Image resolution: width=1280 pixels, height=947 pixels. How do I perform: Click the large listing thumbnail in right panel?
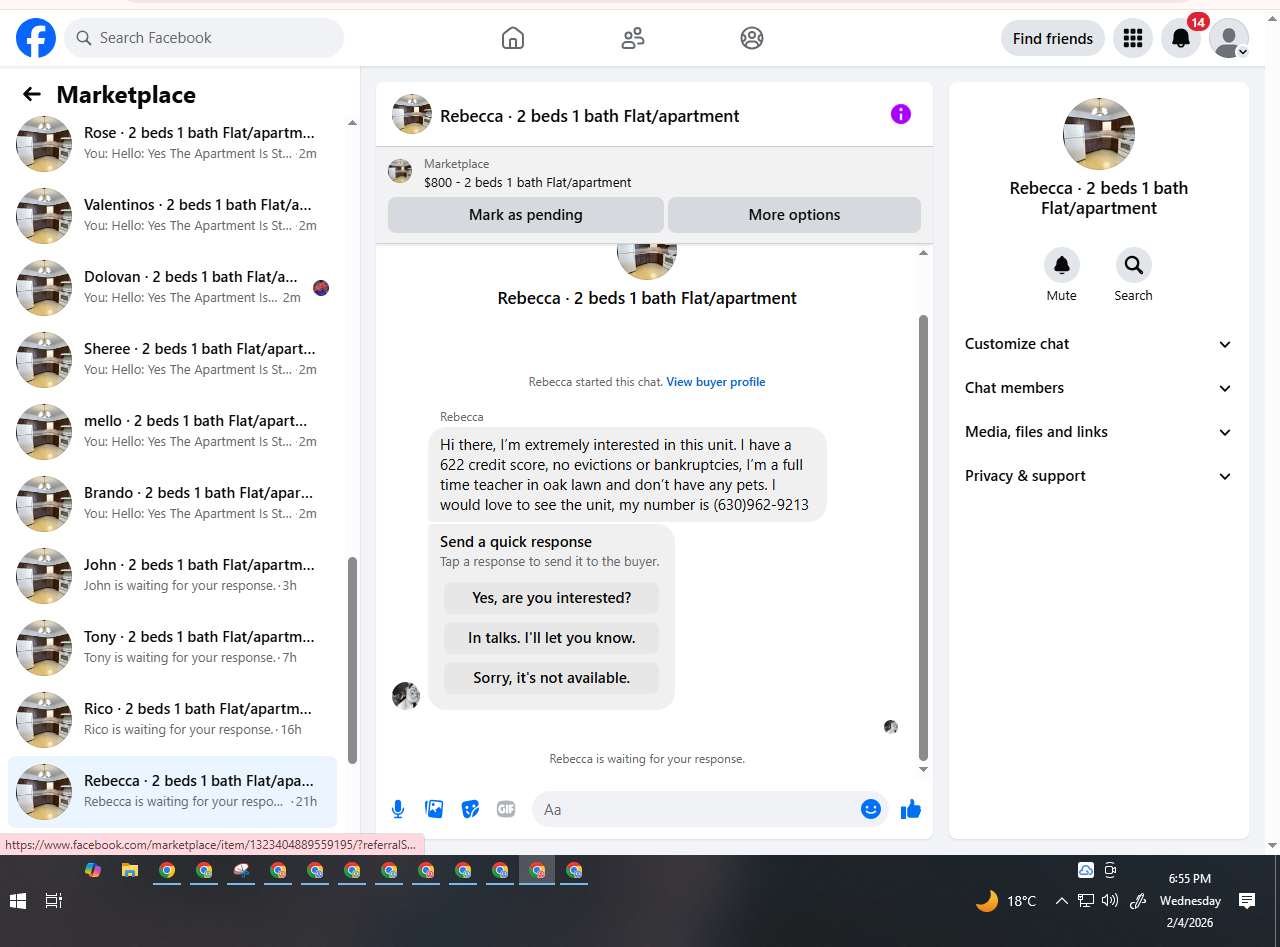coord(1099,134)
